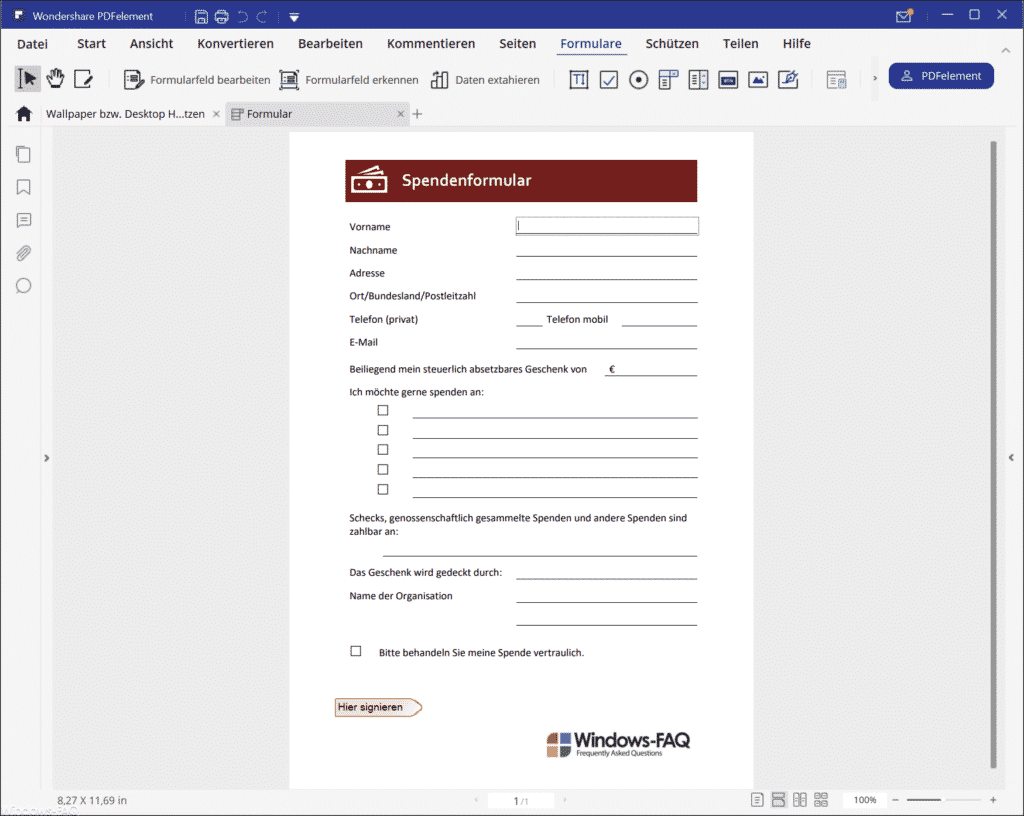Screen dimensions: 1024x816
Task: Open the quick access toolbar dropdown
Action: (294, 17)
